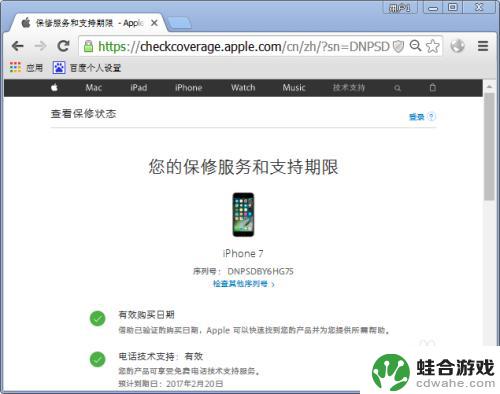Screen dimensions: 500x394
Task: Open the search icon in Apple navigation
Action: pos(397,88)
